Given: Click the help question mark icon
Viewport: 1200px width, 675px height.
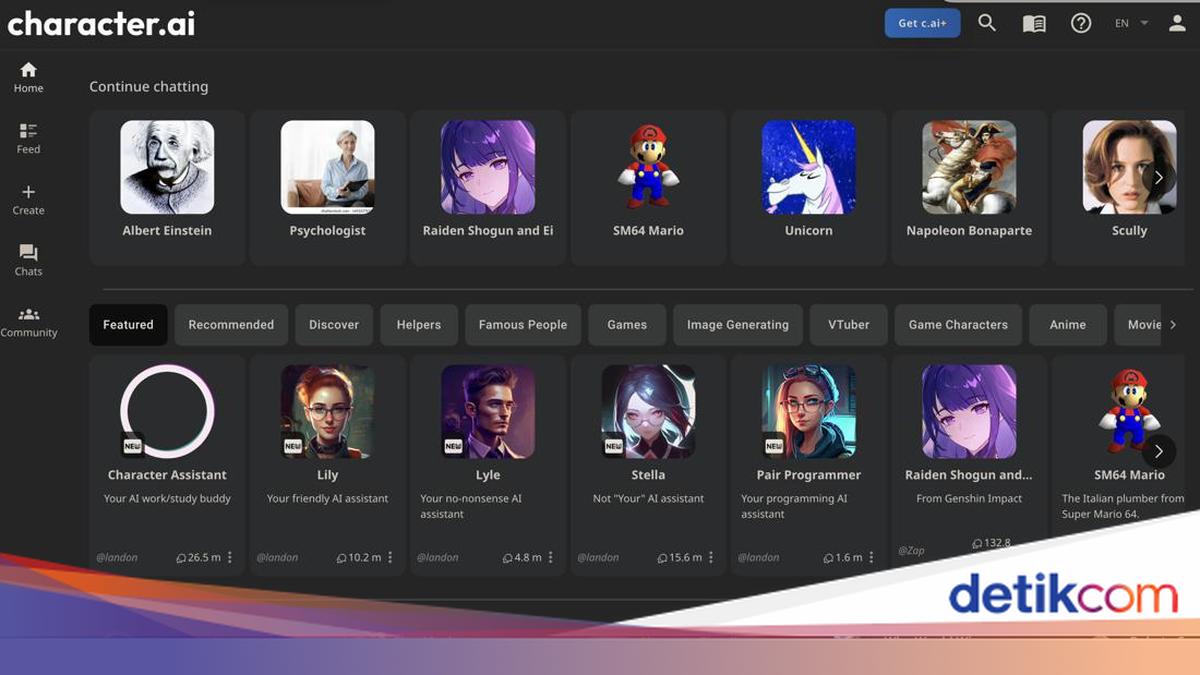Looking at the screenshot, I should coord(1081,22).
